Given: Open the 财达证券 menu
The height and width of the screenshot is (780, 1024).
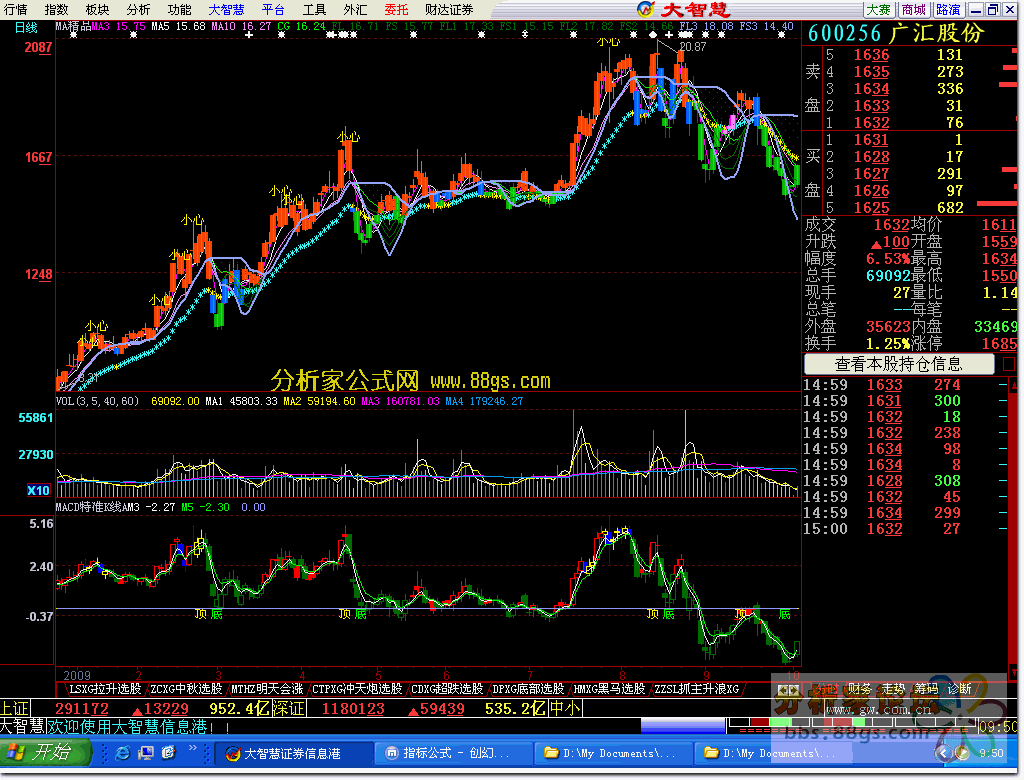Looking at the screenshot, I should (449, 9).
